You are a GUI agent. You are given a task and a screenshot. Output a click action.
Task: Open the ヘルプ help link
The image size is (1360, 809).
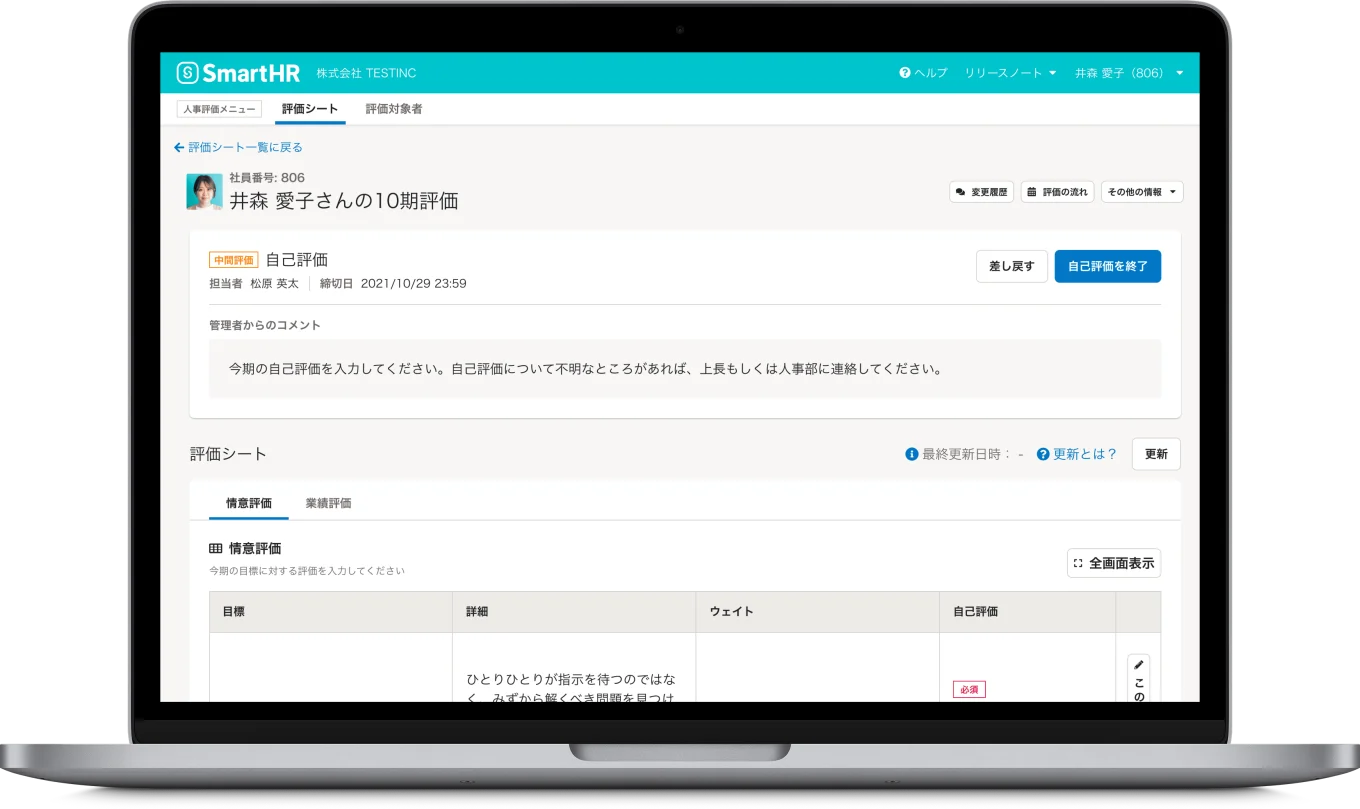[923, 73]
